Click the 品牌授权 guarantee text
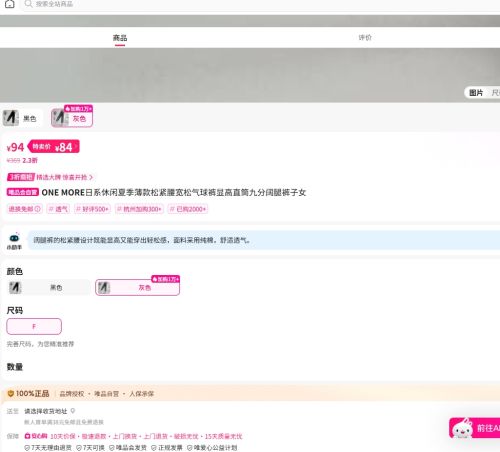 [x=72, y=394]
